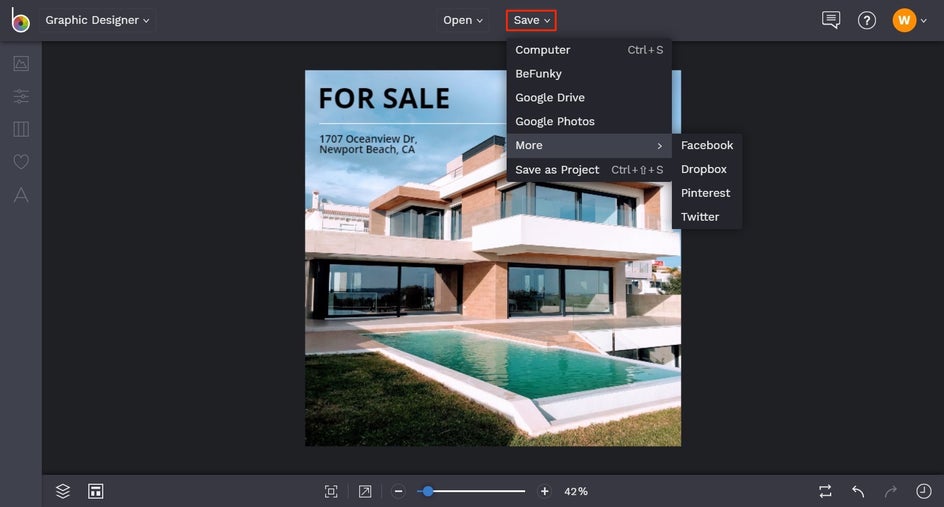Open the Open dropdown menu
This screenshot has height=507, width=944.
click(x=462, y=20)
